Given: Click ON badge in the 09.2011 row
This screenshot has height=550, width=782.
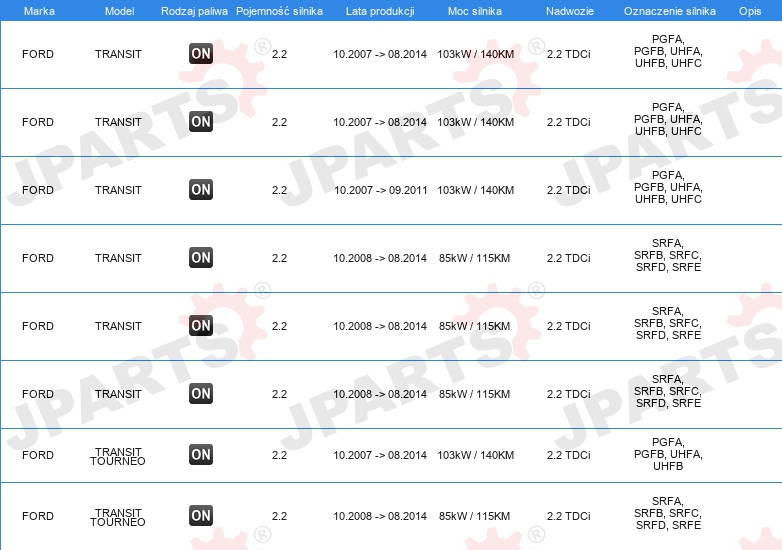Looking at the screenshot, I should point(201,190).
